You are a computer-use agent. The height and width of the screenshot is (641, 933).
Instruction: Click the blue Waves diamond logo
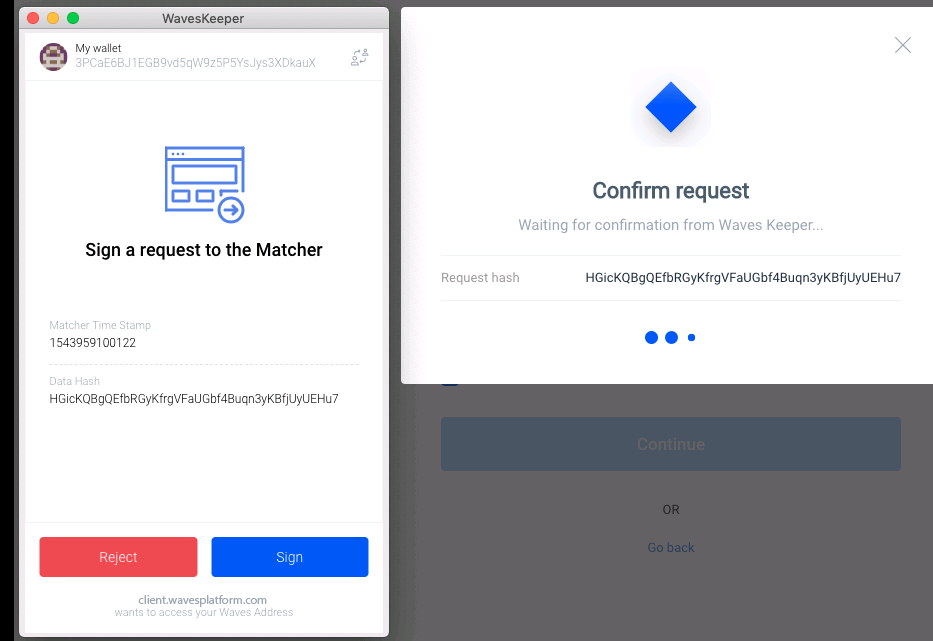[671, 107]
